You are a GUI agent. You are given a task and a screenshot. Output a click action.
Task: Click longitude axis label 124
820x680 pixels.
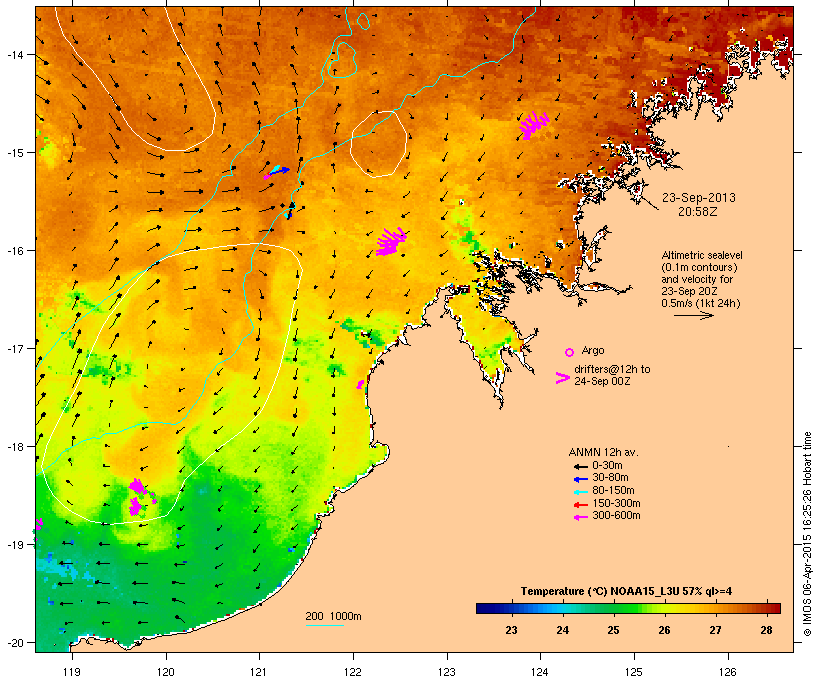540,672
